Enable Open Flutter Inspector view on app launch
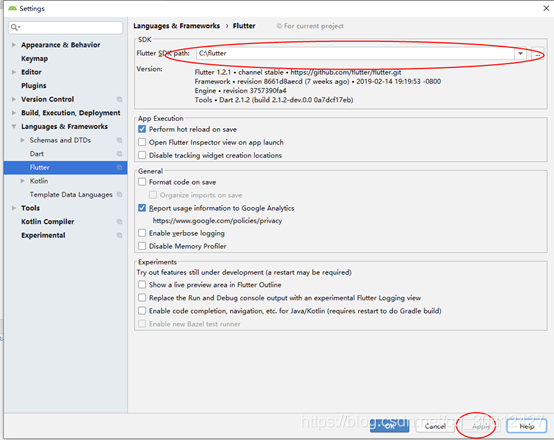 click(x=142, y=142)
